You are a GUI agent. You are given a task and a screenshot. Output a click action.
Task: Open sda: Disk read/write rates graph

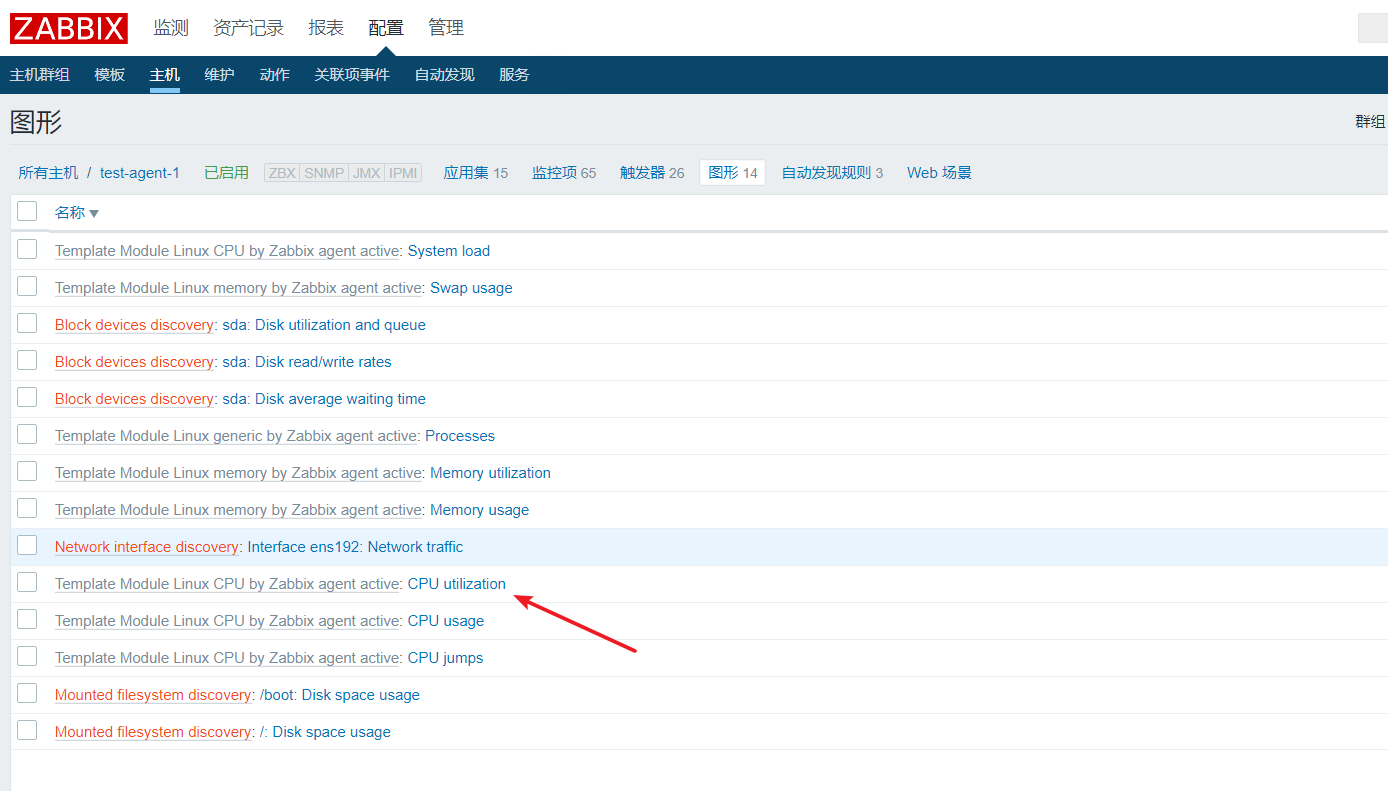click(x=307, y=362)
